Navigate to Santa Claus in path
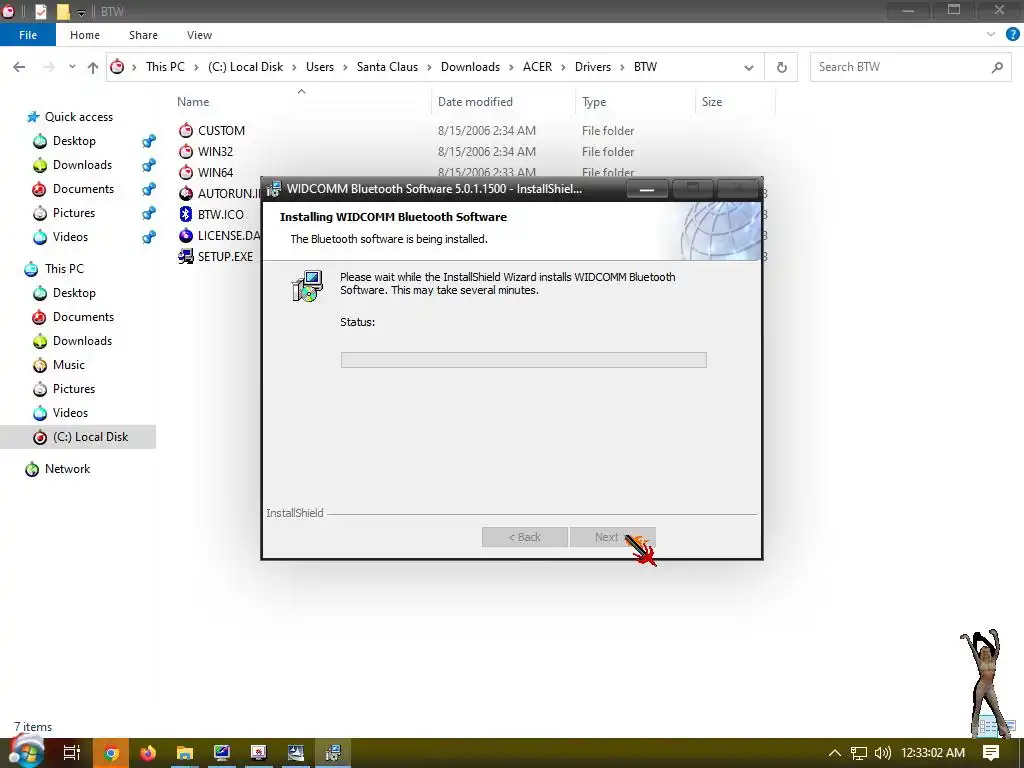The image size is (1024, 768). point(387,67)
